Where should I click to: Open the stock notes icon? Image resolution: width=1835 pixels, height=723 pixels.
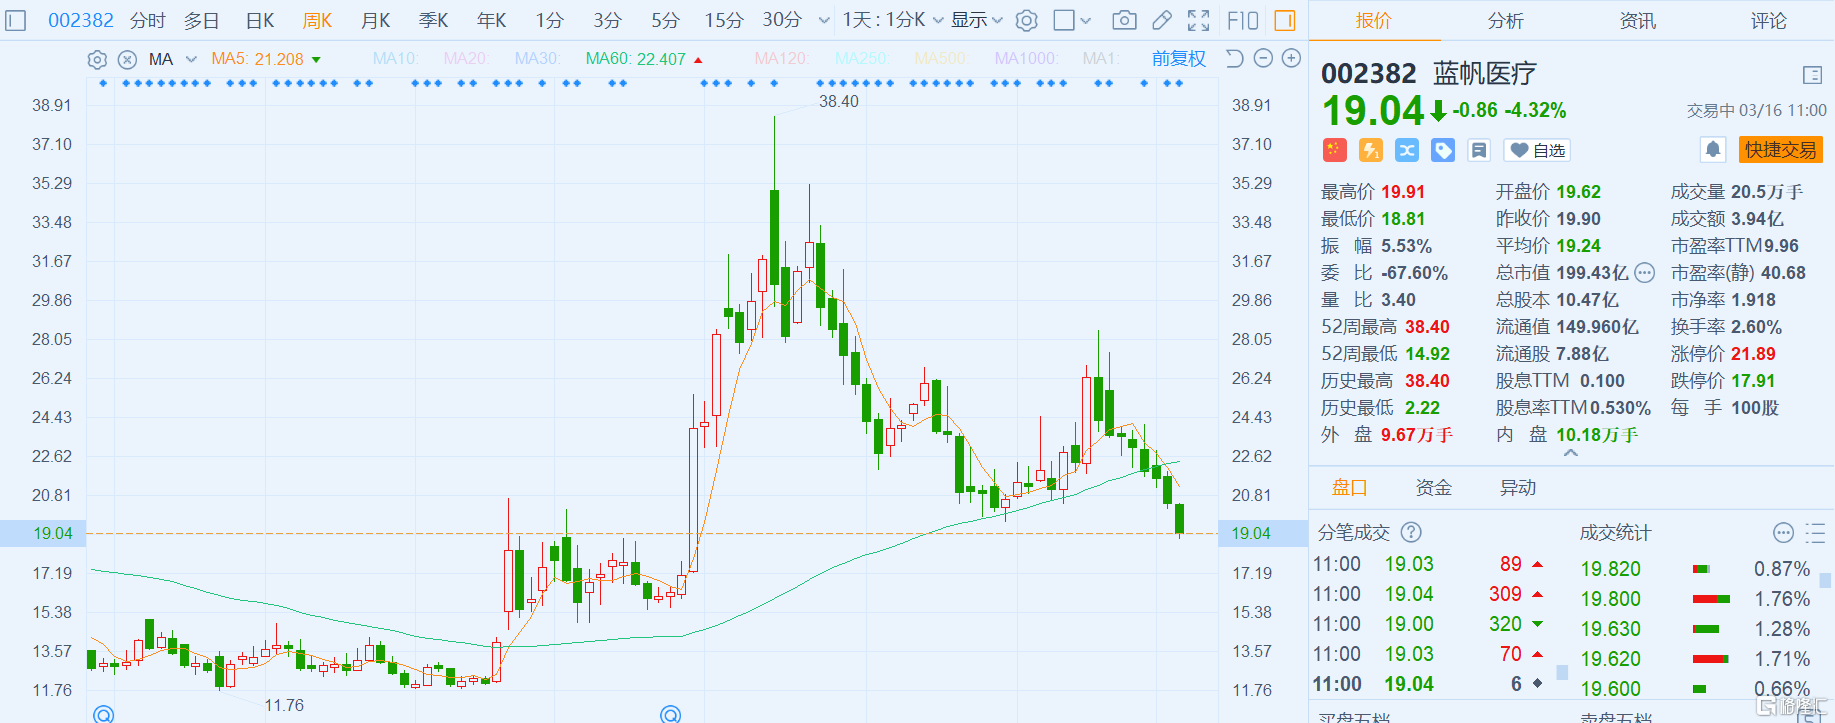[1479, 150]
